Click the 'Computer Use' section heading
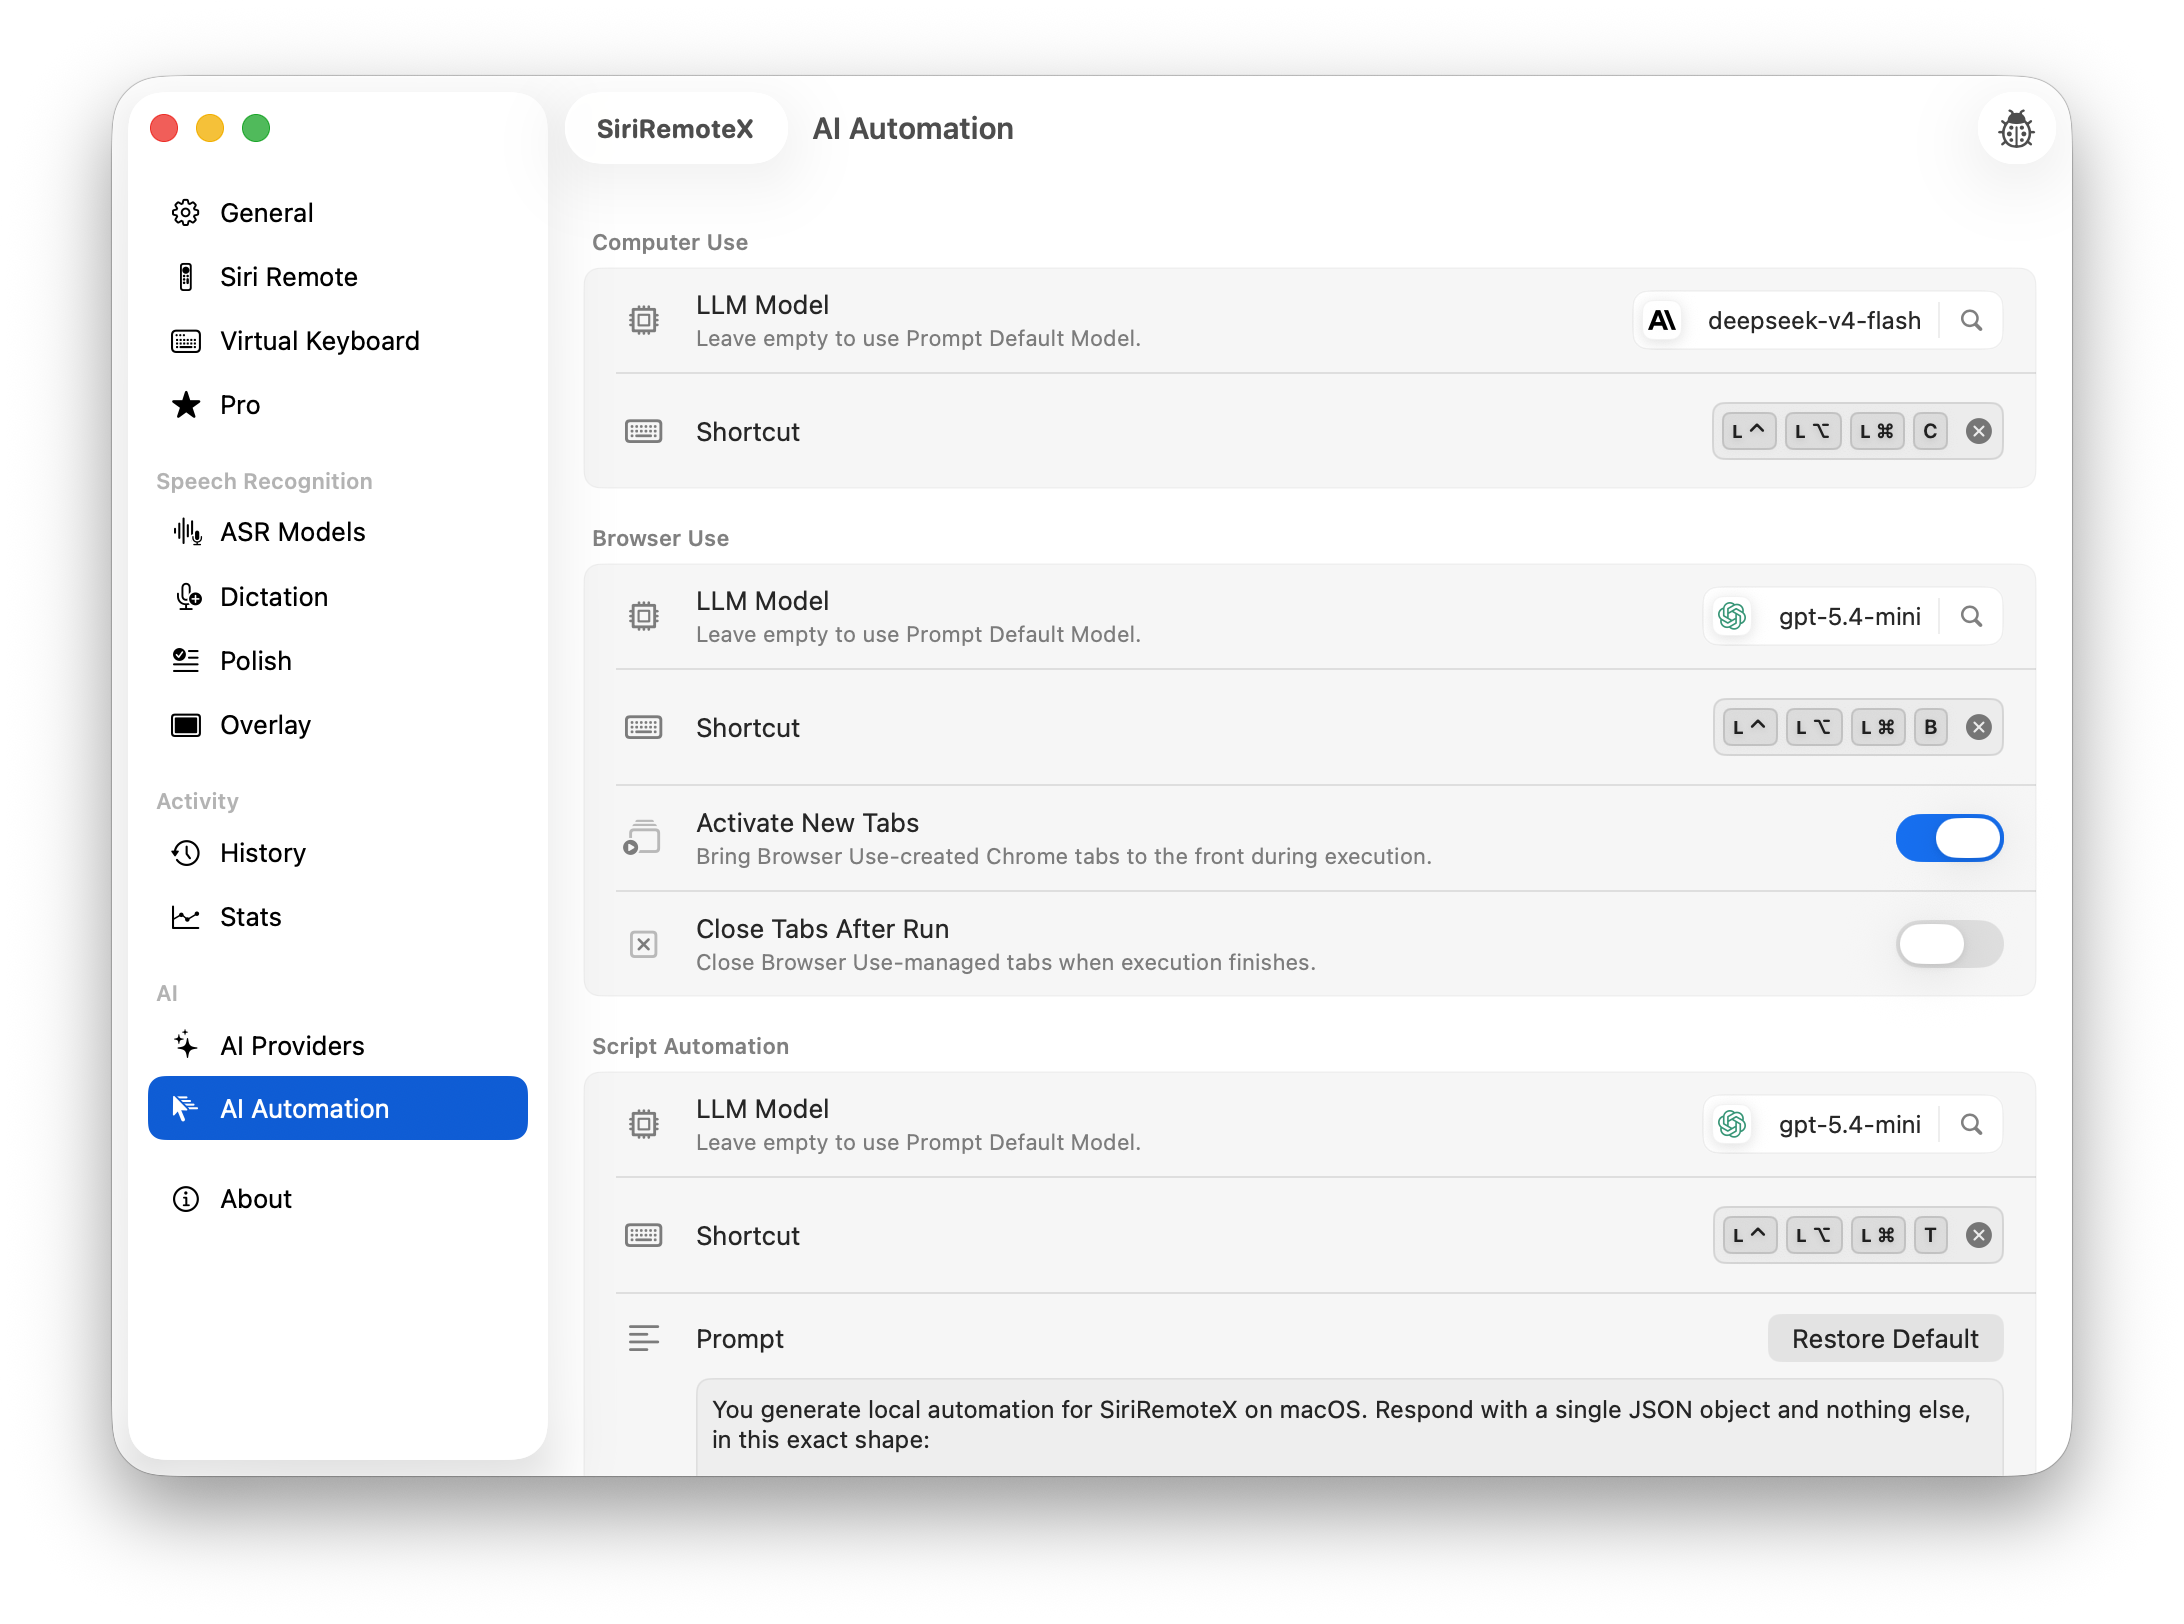The image size is (2184, 1624). click(670, 242)
